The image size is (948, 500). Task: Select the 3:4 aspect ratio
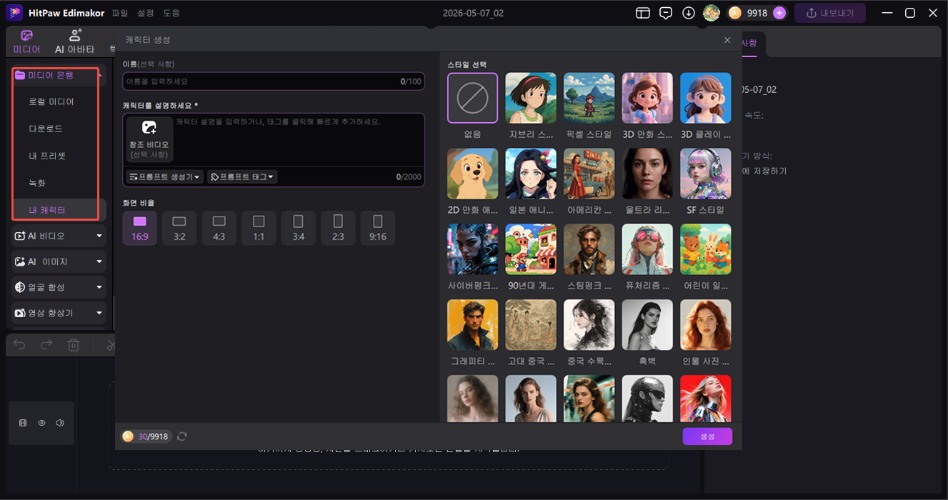point(299,228)
